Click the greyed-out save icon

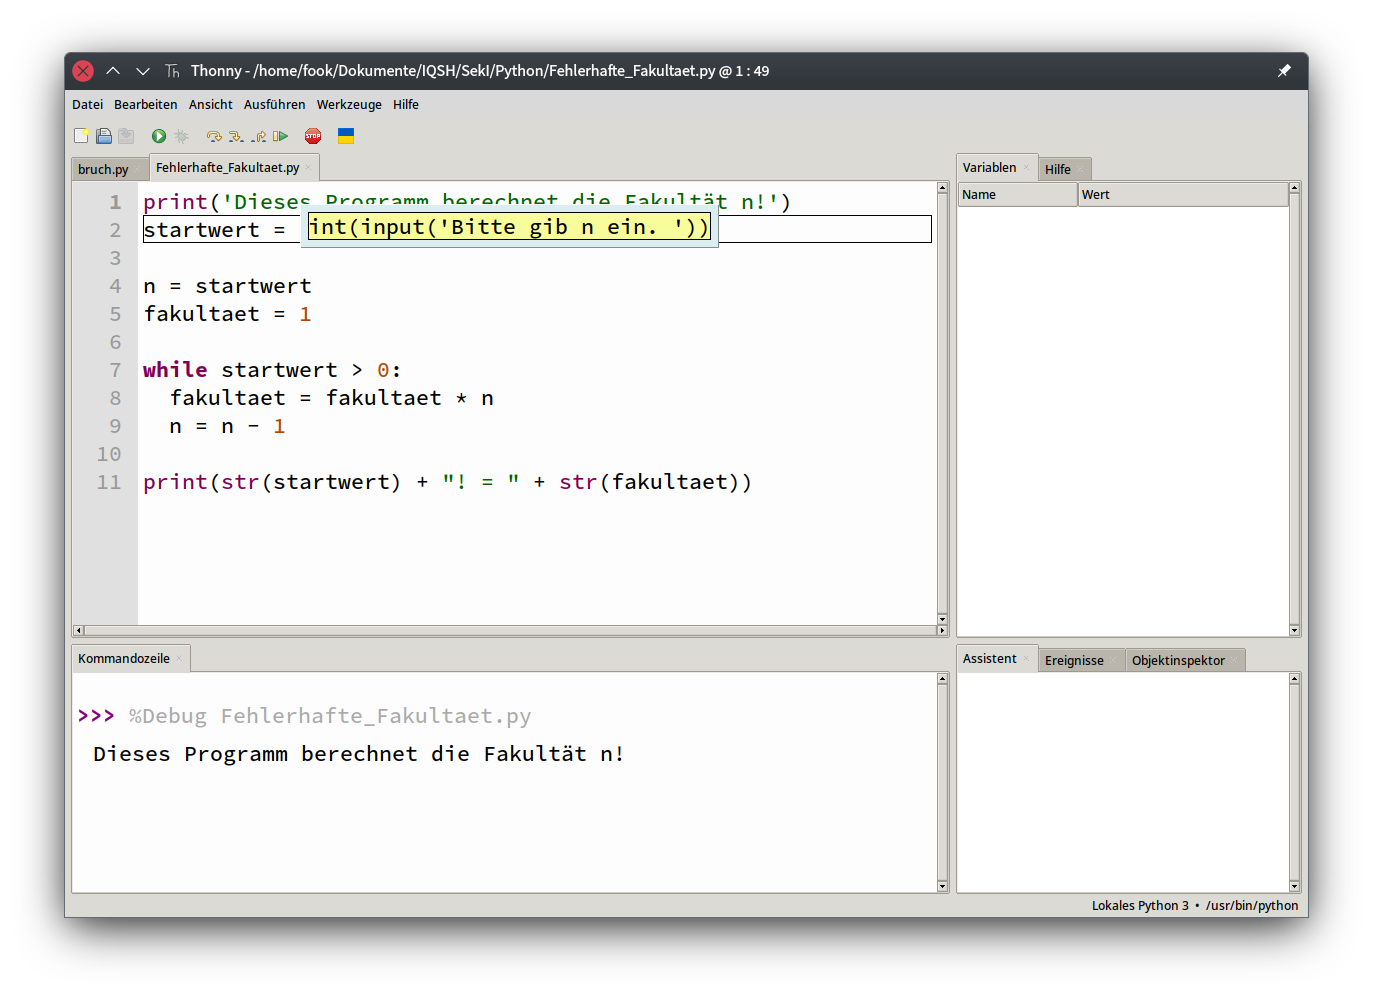[x=126, y=136]
